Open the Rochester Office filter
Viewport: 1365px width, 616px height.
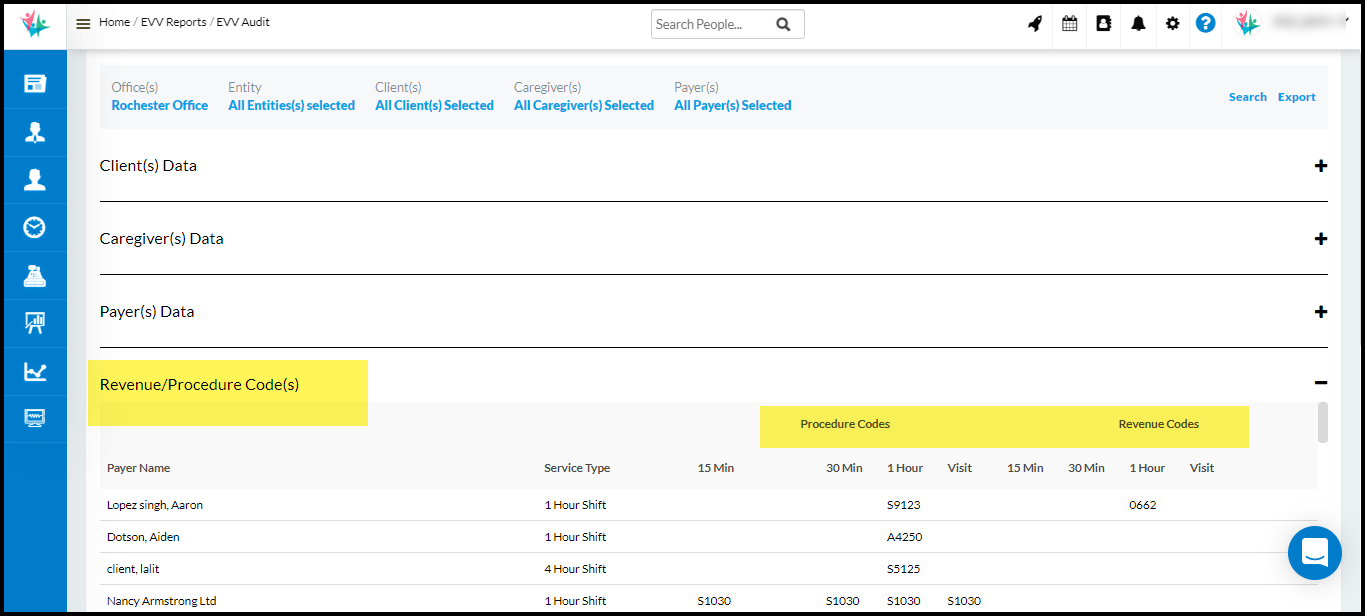click(x=160, y=105)
